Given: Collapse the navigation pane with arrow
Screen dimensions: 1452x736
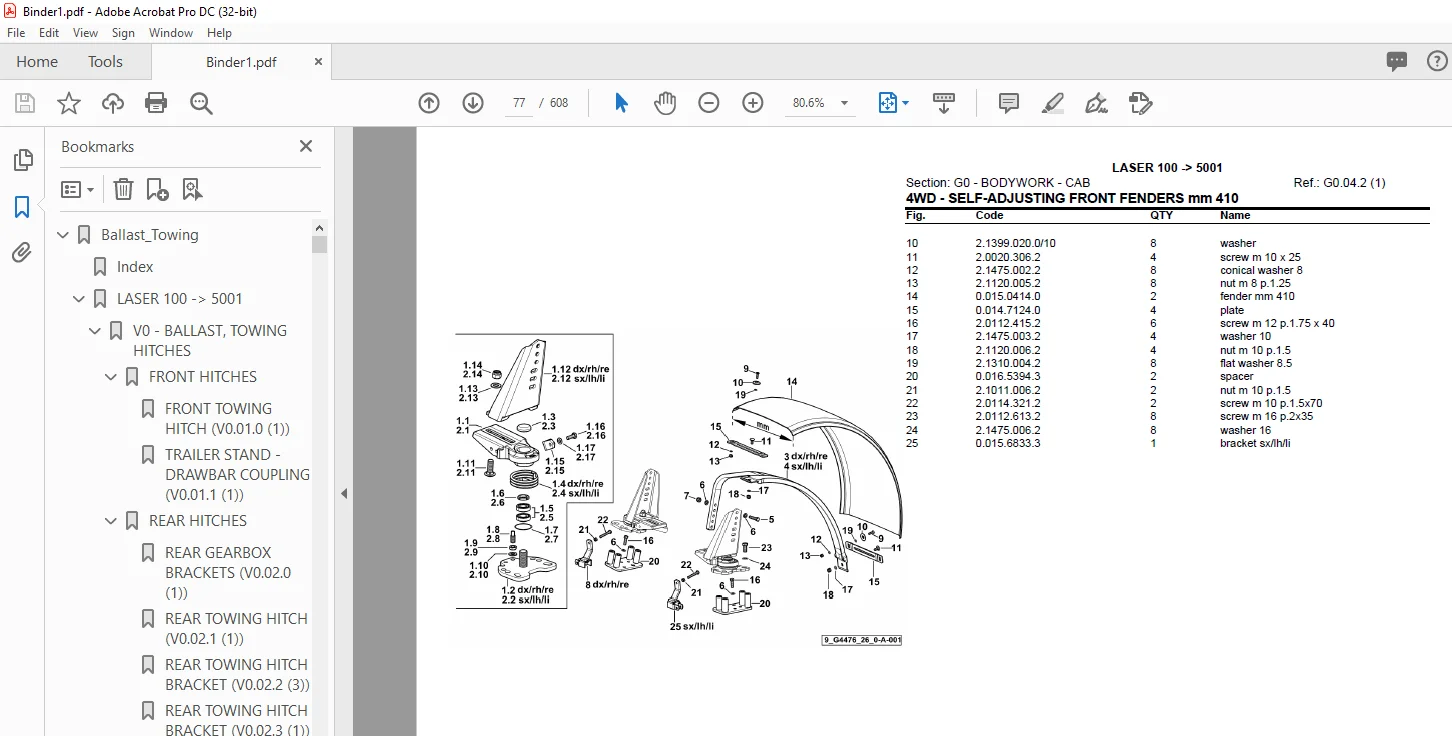Looking at the screenshot, I should (x=343, y=493).
